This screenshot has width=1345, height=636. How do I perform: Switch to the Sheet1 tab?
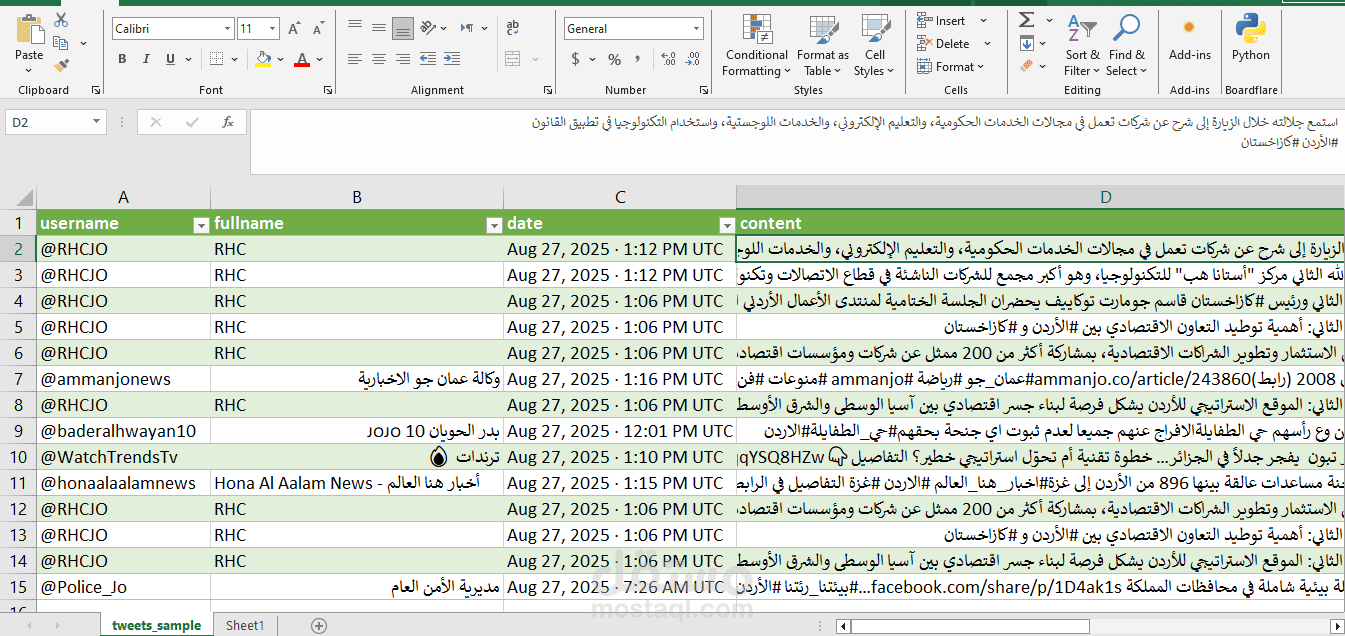click(x=245, y=626)
